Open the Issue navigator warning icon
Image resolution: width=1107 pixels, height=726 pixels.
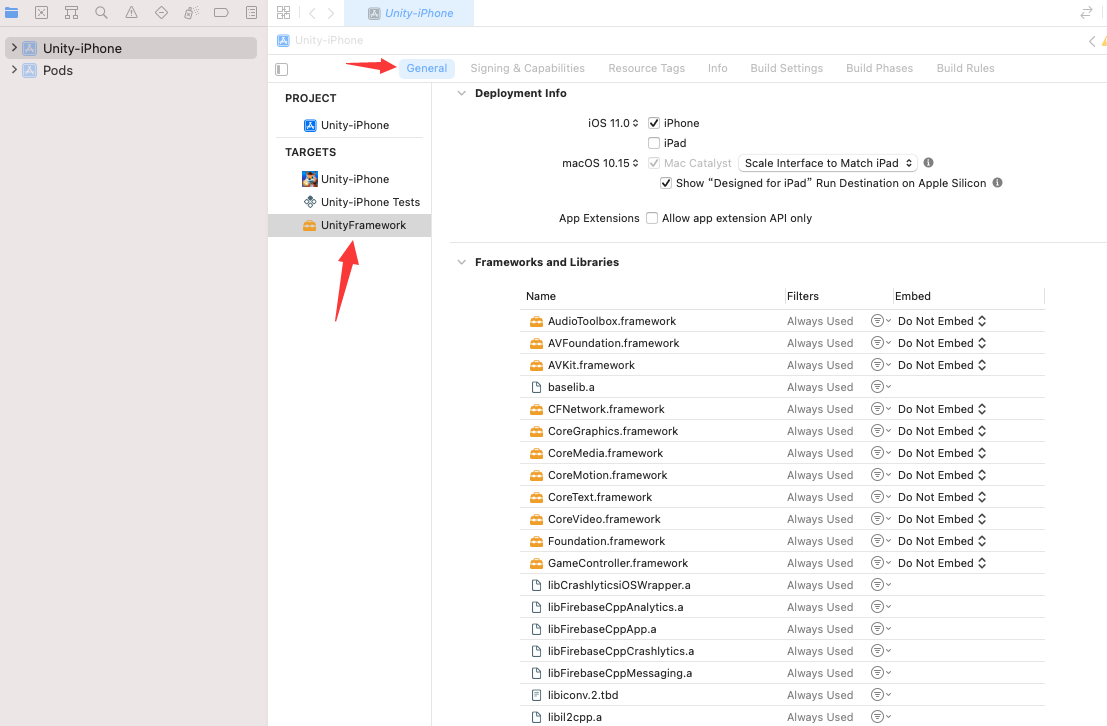pyautogui.click(x=131, y=12)
